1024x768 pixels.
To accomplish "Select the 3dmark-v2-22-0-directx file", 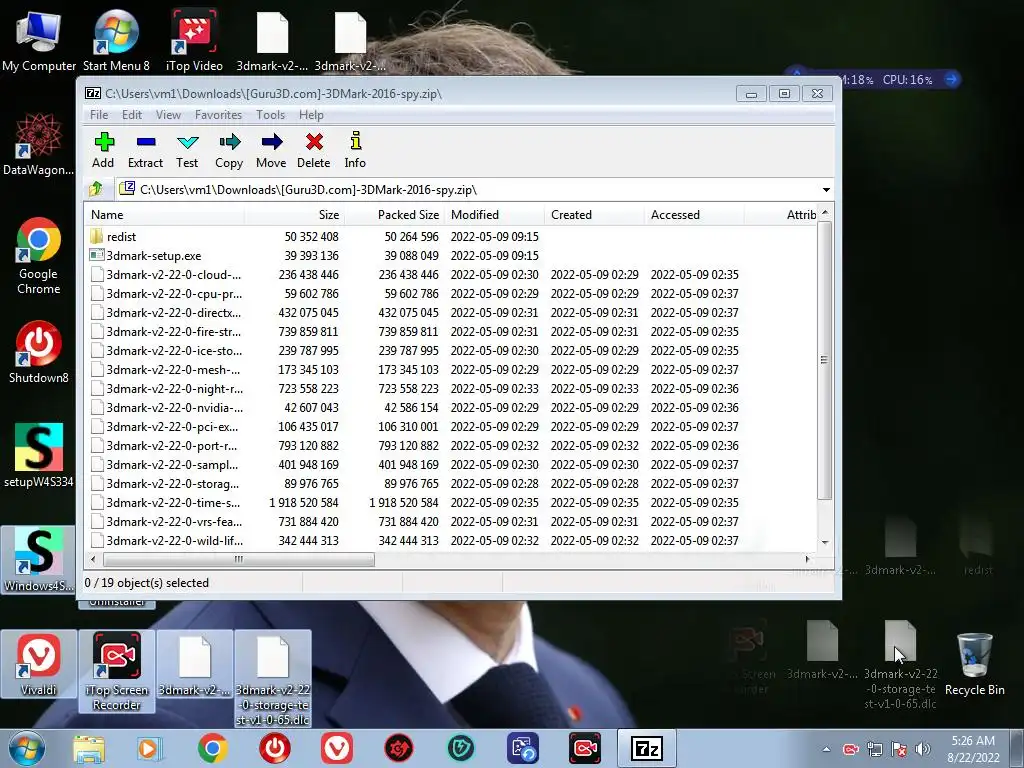I will coord(451,312).
